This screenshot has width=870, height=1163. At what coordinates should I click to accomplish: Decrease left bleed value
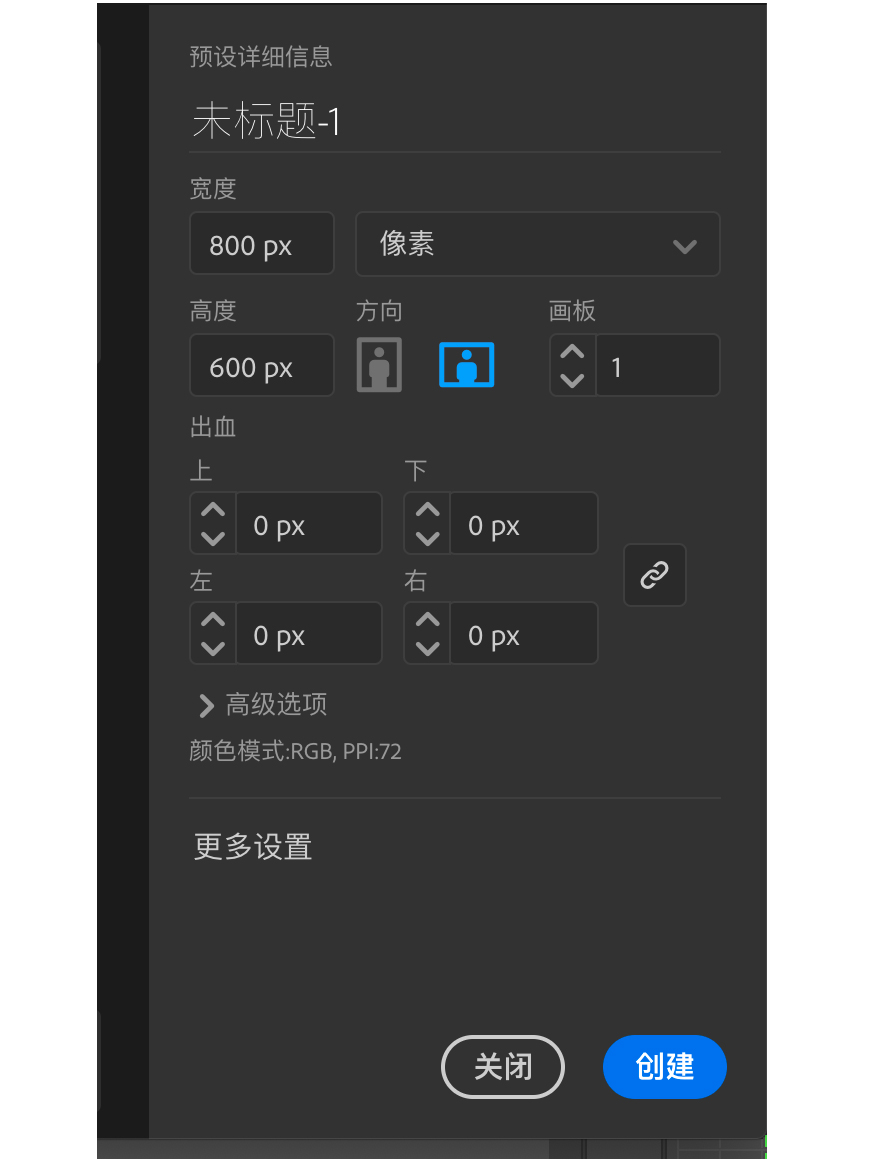[213, 648]
